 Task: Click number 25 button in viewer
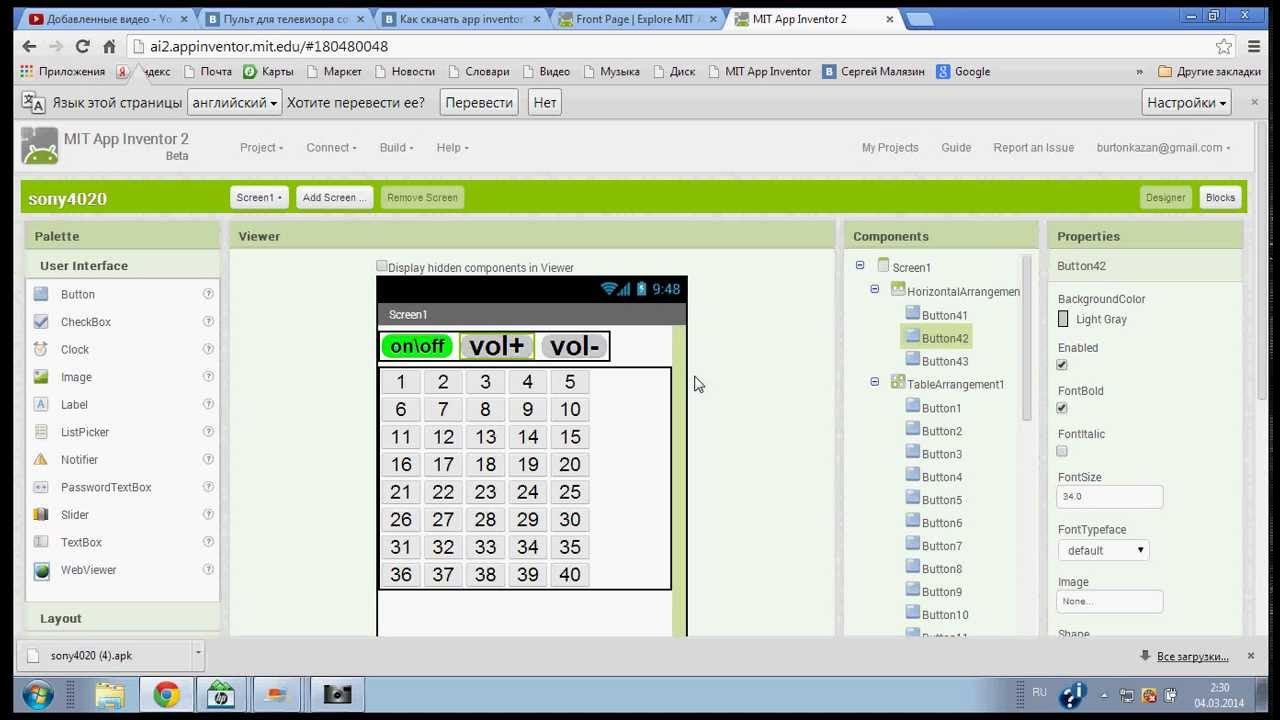[x=570, y=492]
